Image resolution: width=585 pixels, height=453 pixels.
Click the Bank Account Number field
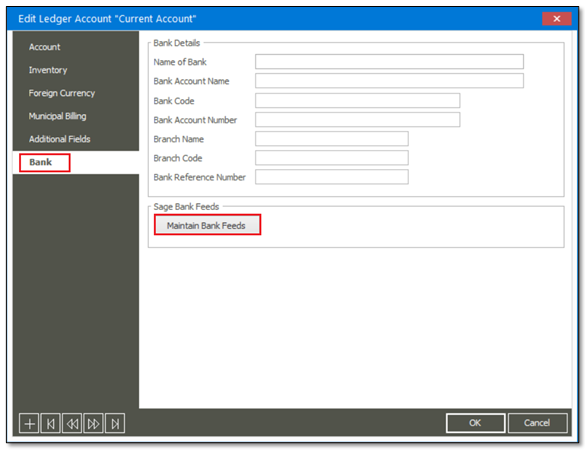point(357,120)
